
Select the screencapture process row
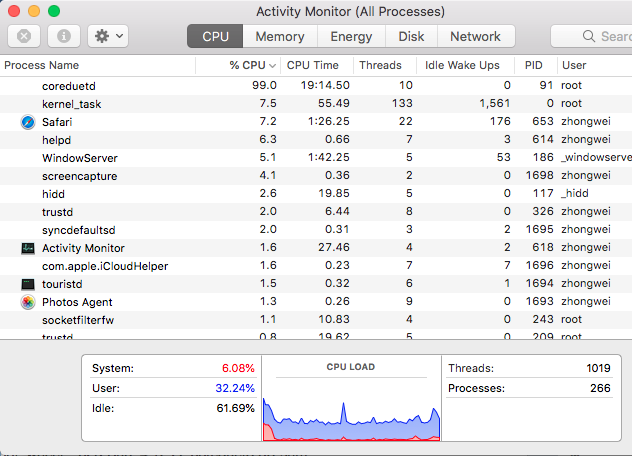coord(316,176)
